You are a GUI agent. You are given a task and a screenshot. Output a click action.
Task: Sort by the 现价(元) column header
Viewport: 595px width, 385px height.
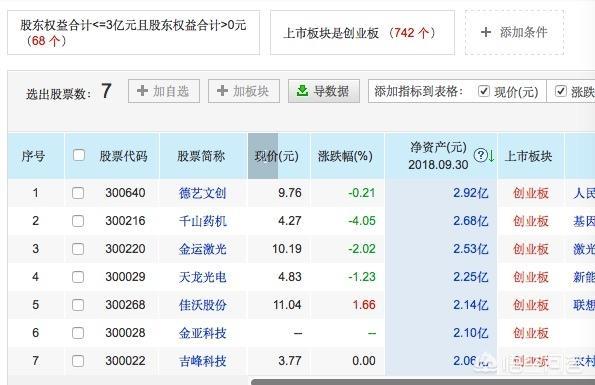pos(278,156)
